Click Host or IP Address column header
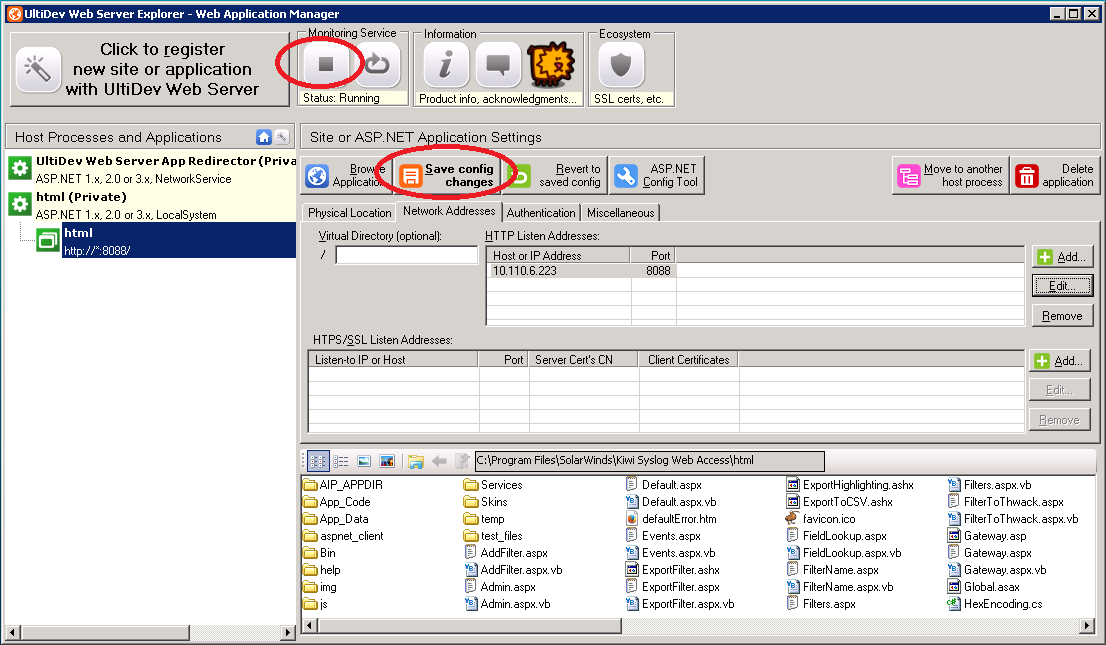The width and height of the screenshot is (1106, 645). point(558,255)
